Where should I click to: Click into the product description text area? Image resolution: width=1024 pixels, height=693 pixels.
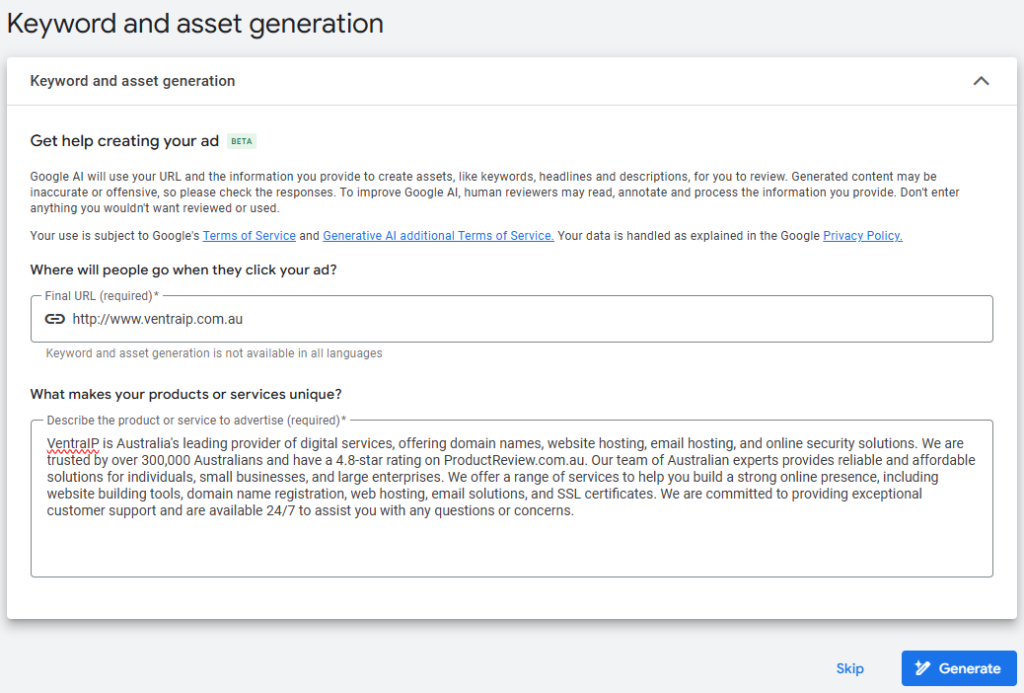511,498
